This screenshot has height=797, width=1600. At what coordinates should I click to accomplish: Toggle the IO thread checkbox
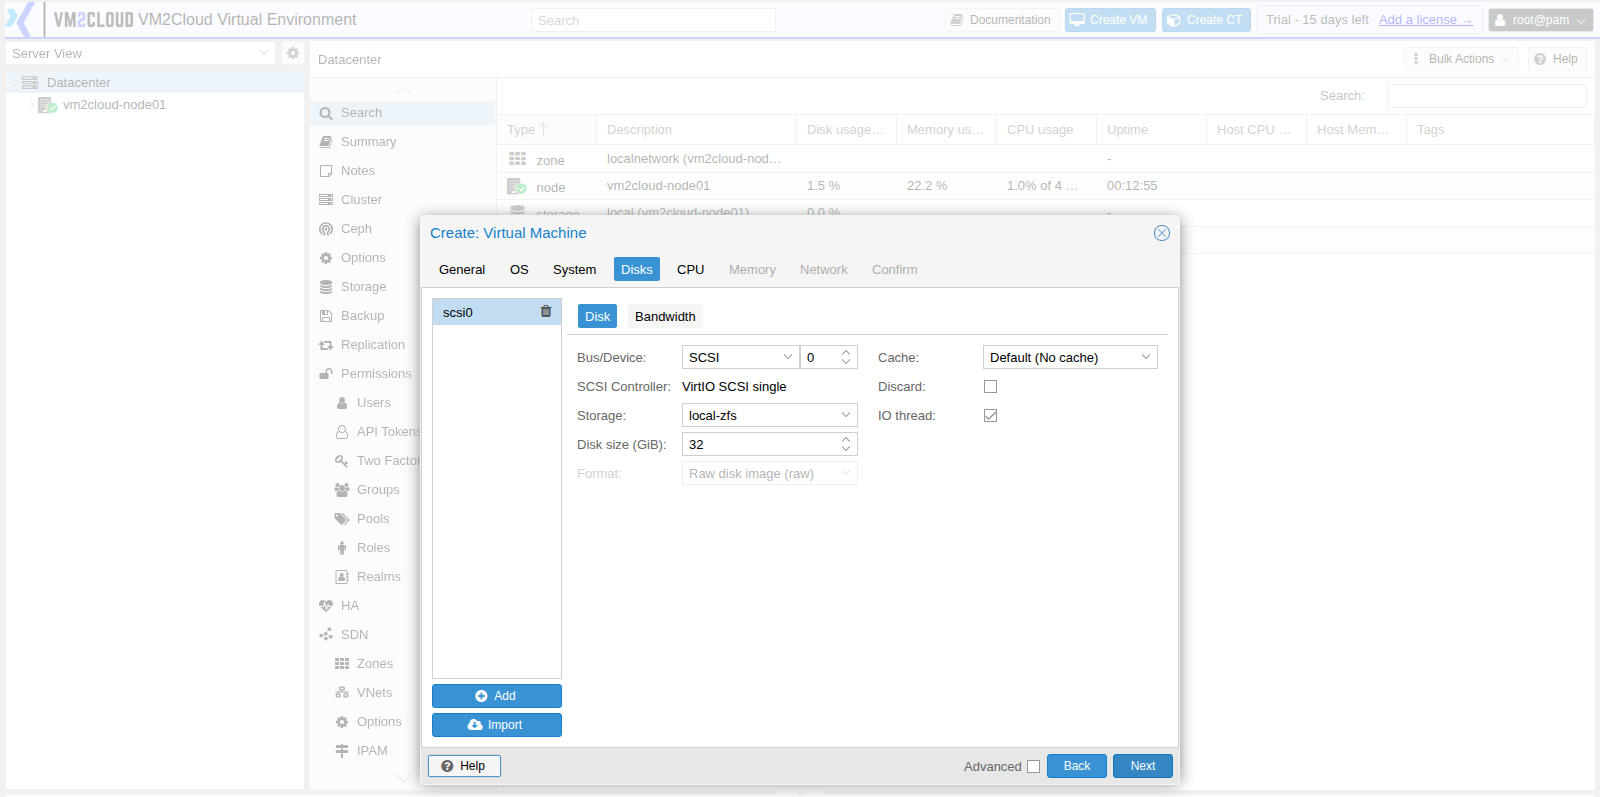click(990, 416)
